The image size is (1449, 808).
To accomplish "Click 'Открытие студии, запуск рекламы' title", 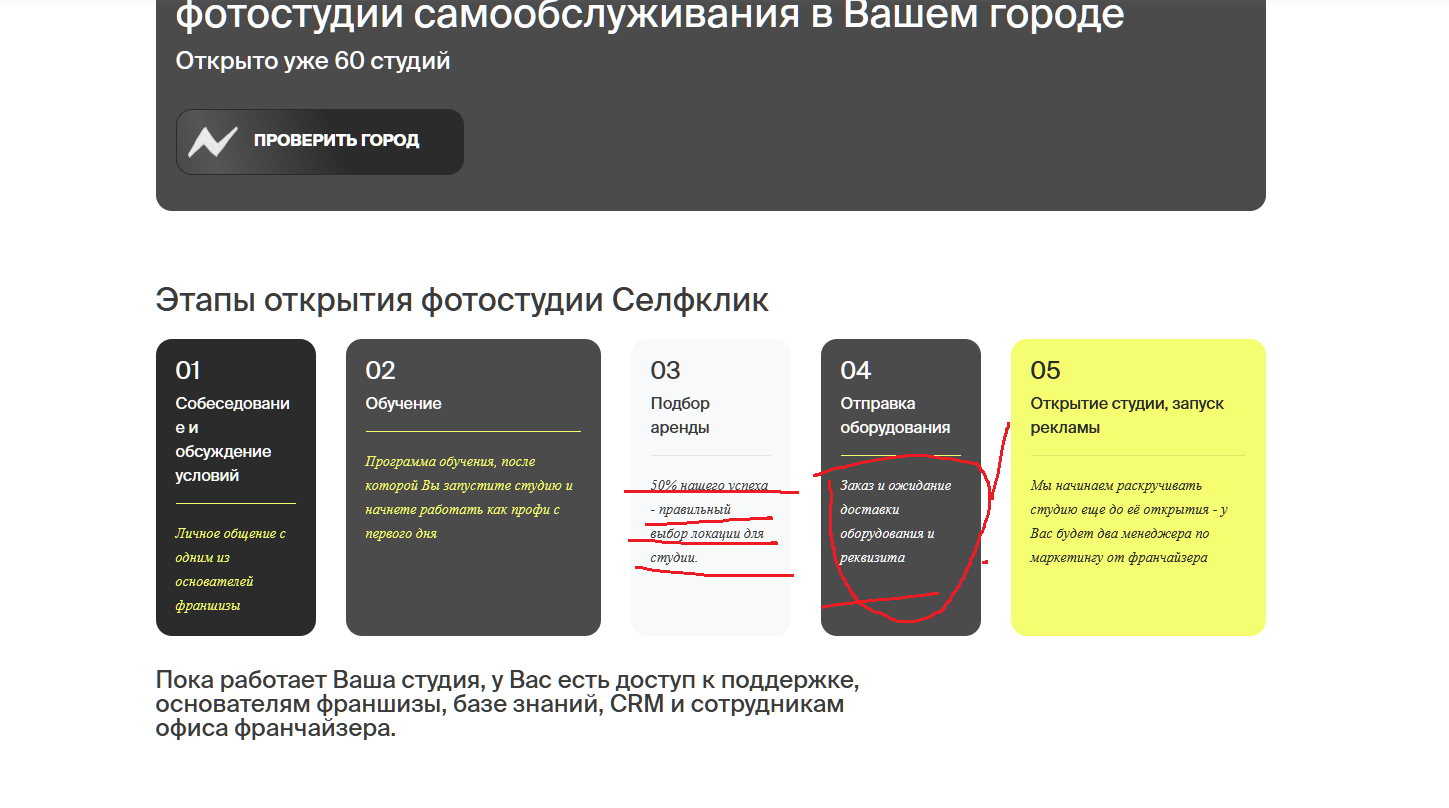I will pos(1127,416).
